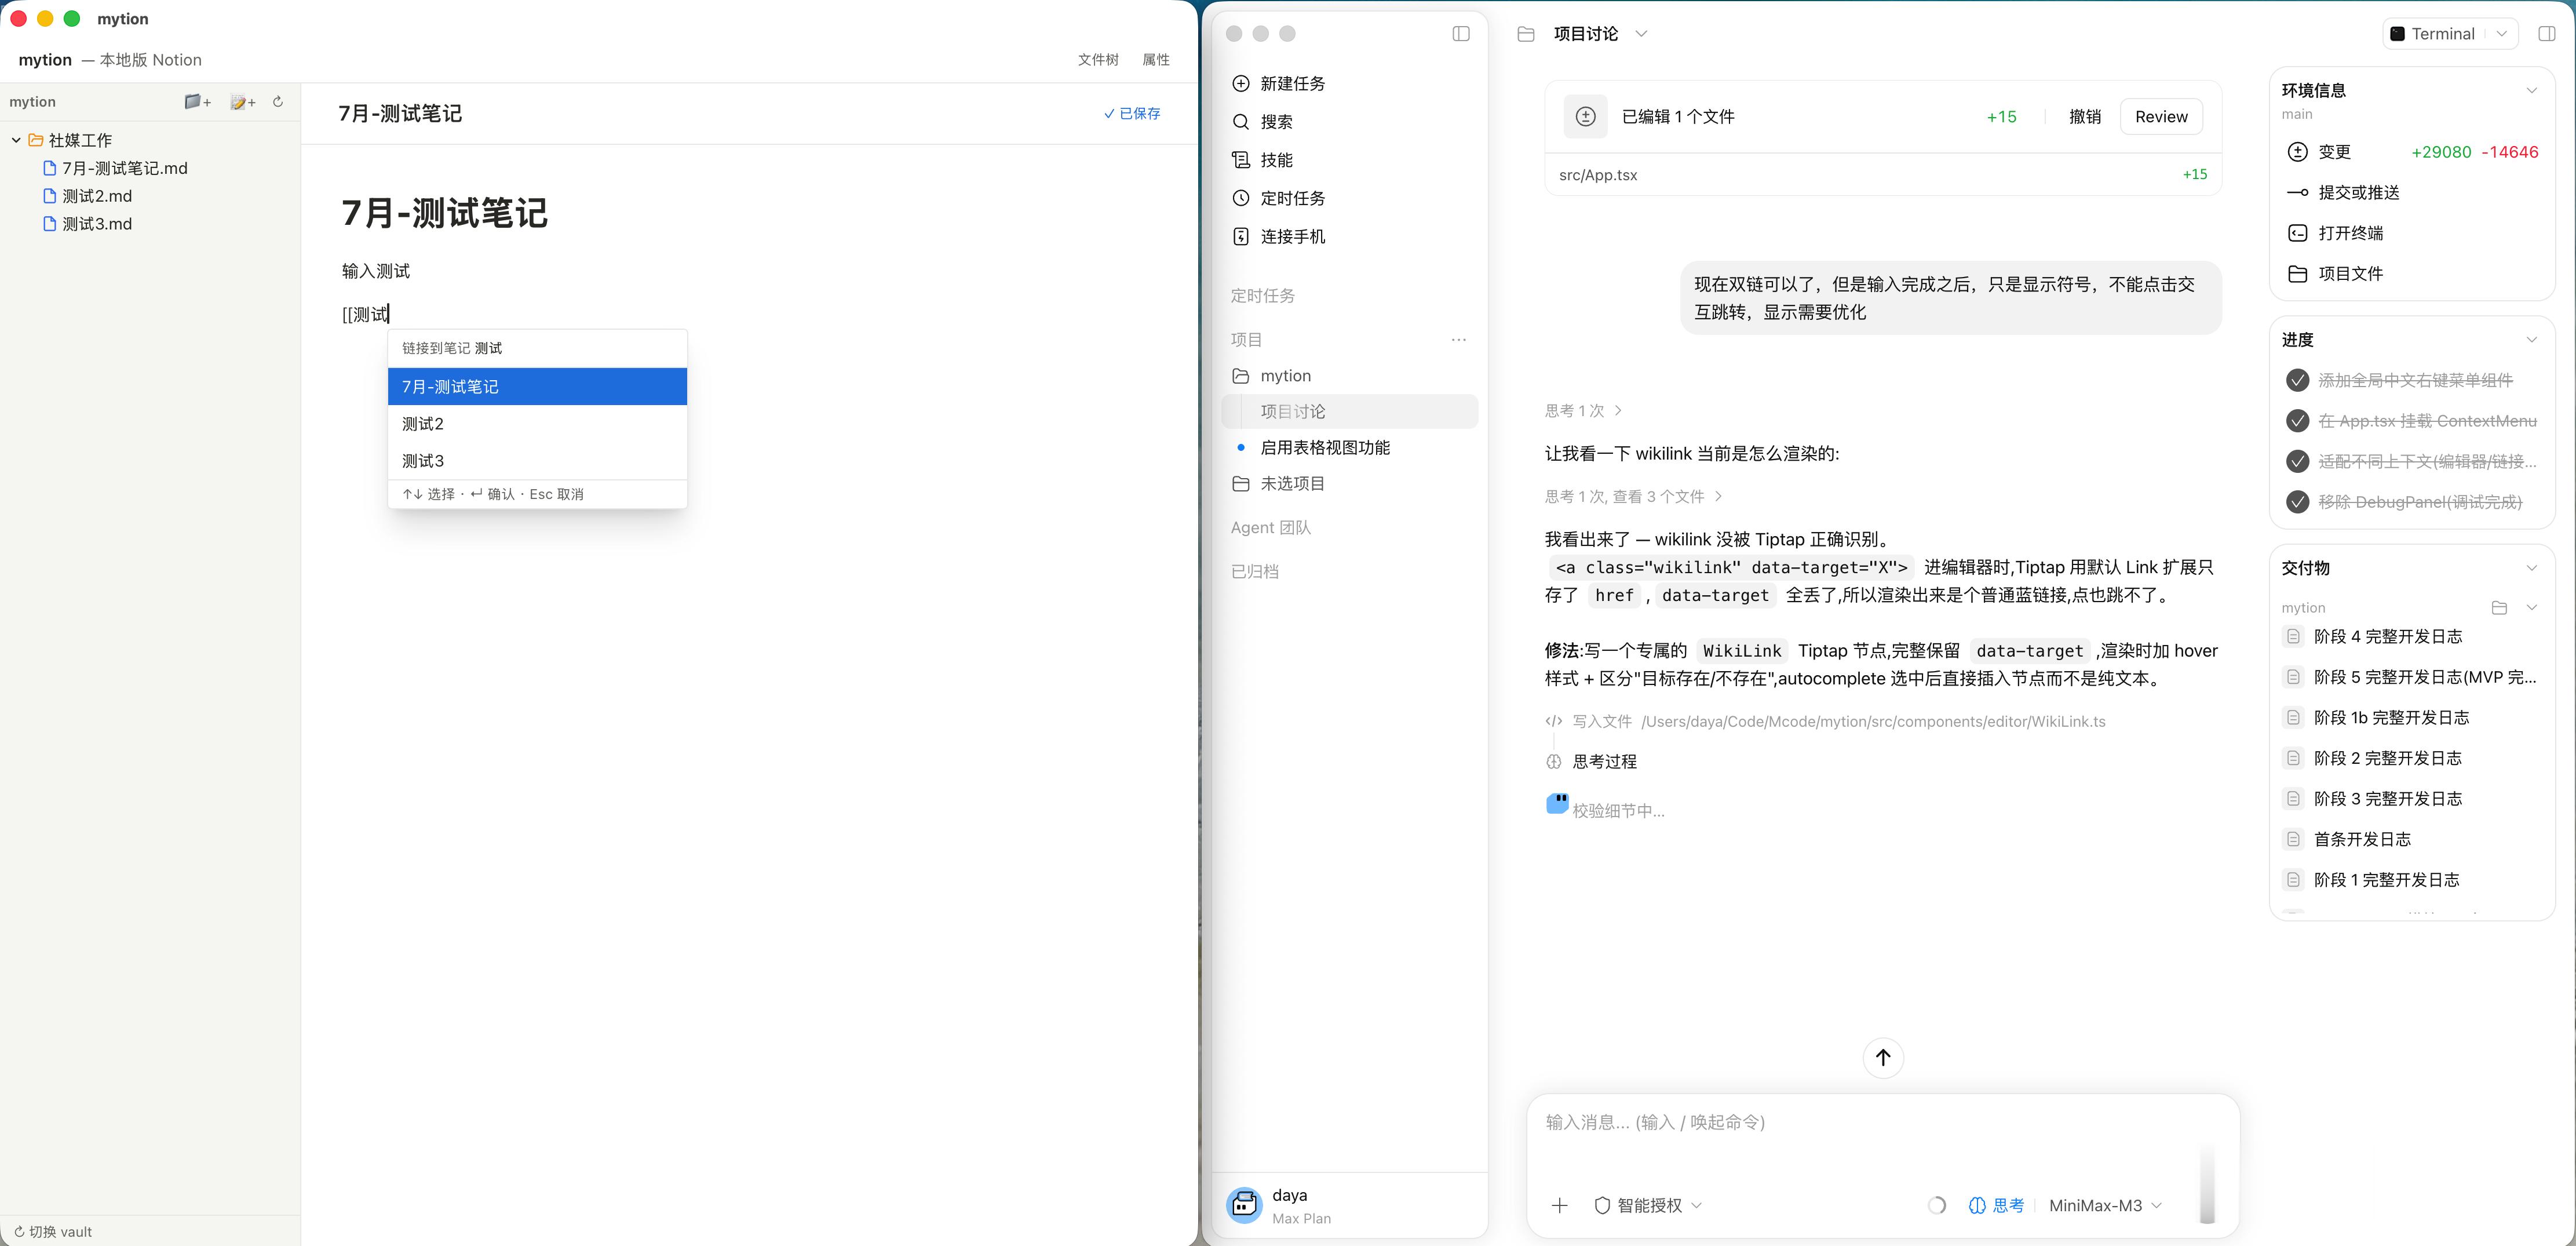
Task: Click 项目文件
Action: tap(2335, 274)
